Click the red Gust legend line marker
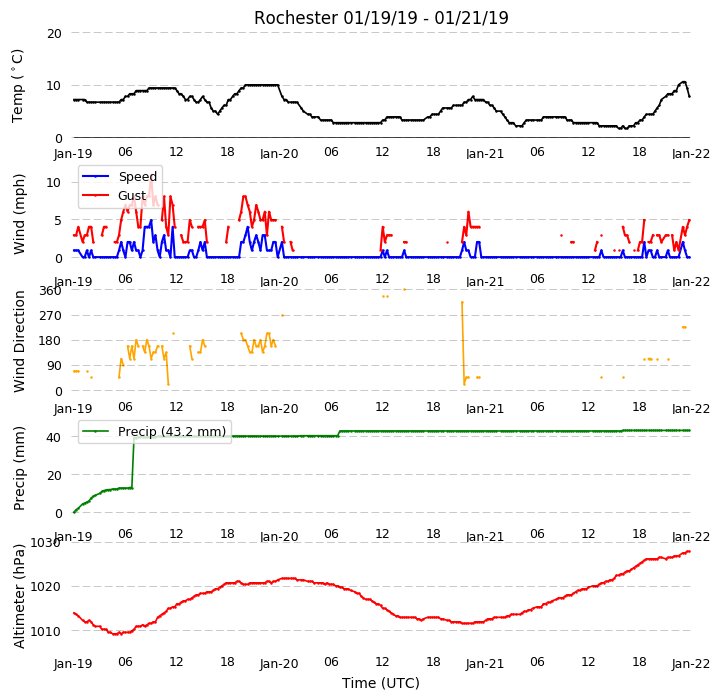This screenshot has width=720, height=700. pos(96,195)
